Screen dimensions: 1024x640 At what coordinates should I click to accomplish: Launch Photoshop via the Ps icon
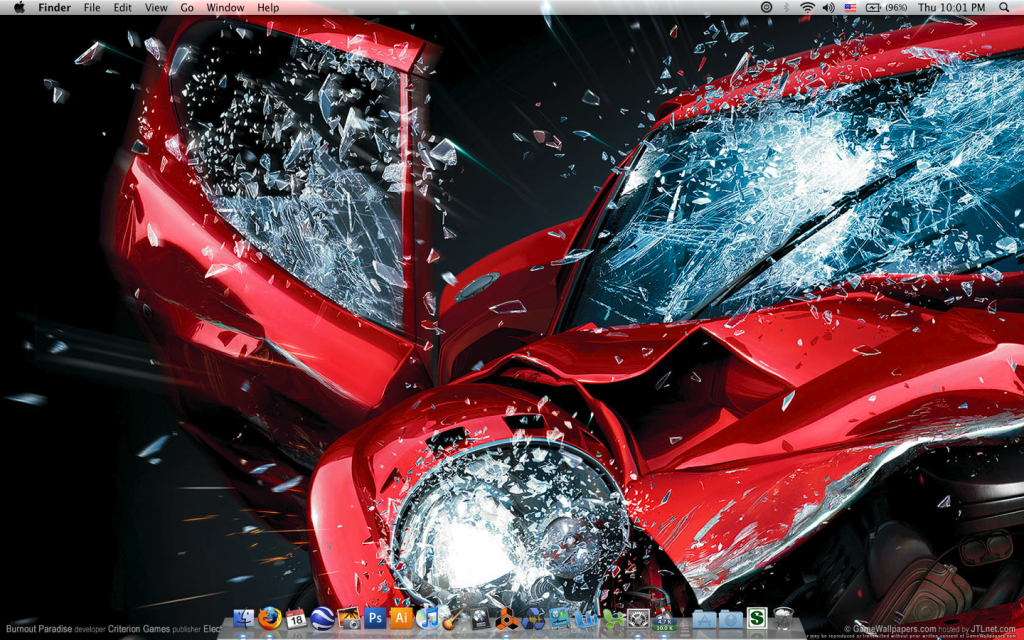(375, 618)
